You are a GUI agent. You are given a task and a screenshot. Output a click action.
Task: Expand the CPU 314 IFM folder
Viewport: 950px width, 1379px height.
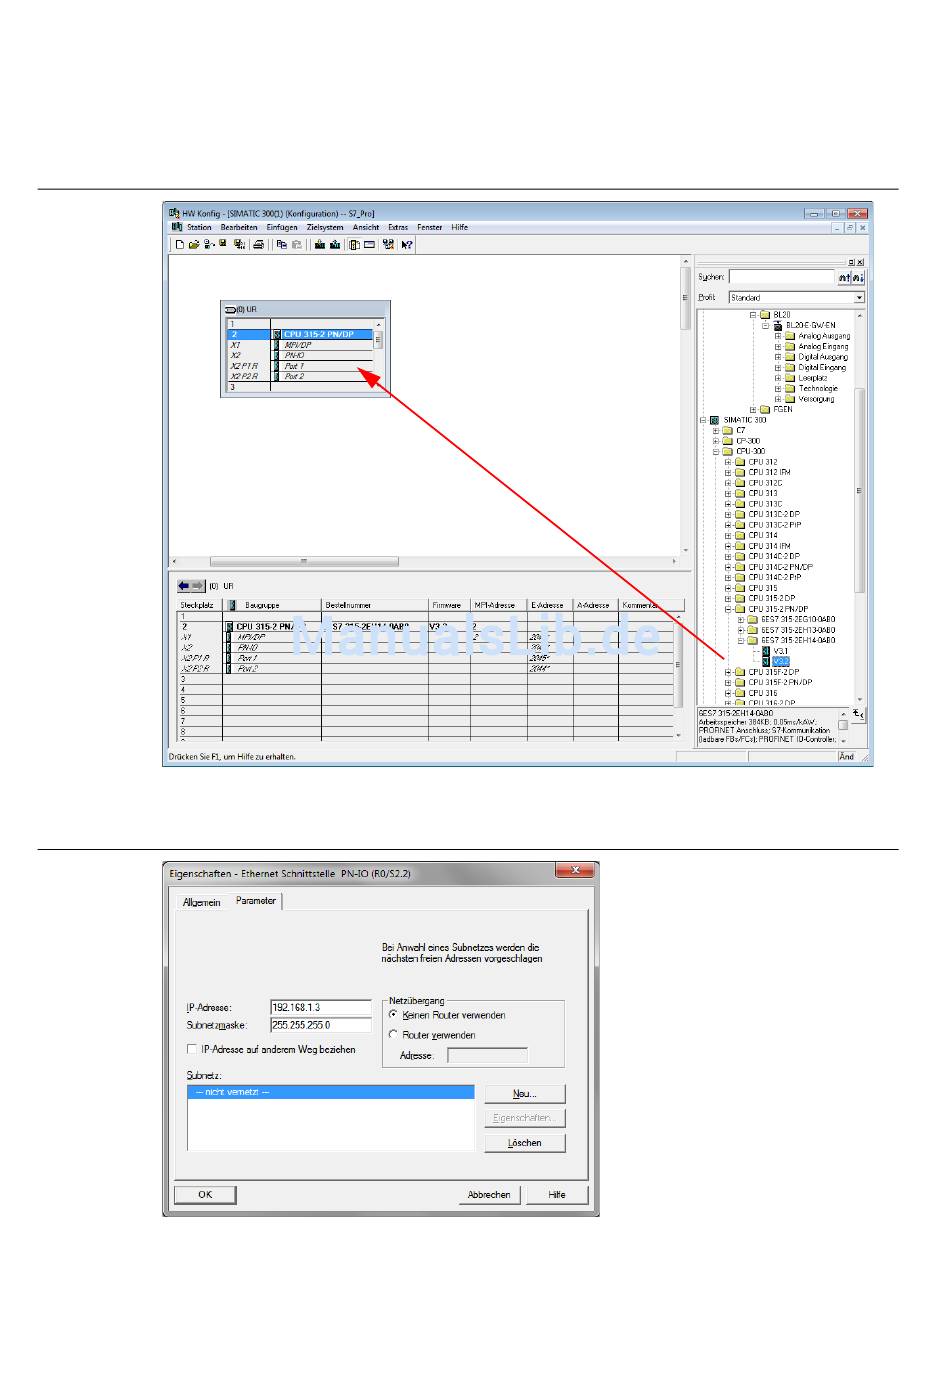click(x=728, y=546)
